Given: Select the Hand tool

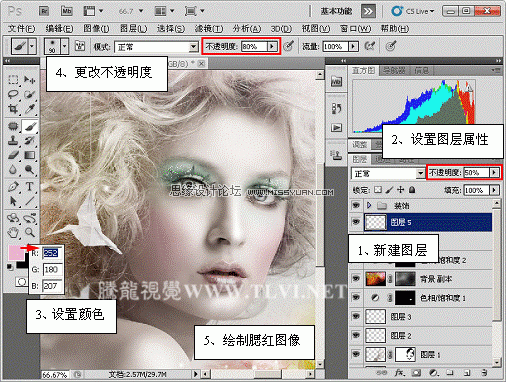Looking at the screenshot, I should [13, 232].
